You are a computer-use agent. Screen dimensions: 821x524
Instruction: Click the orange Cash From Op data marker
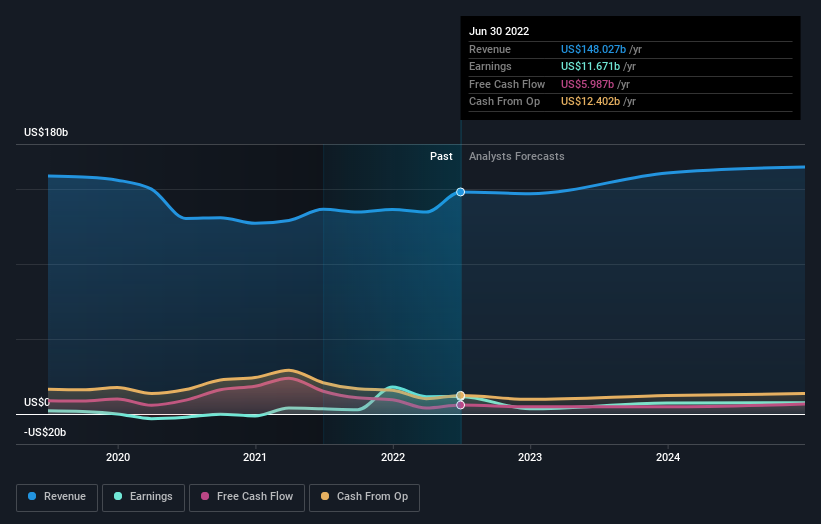tap(460, 395)
